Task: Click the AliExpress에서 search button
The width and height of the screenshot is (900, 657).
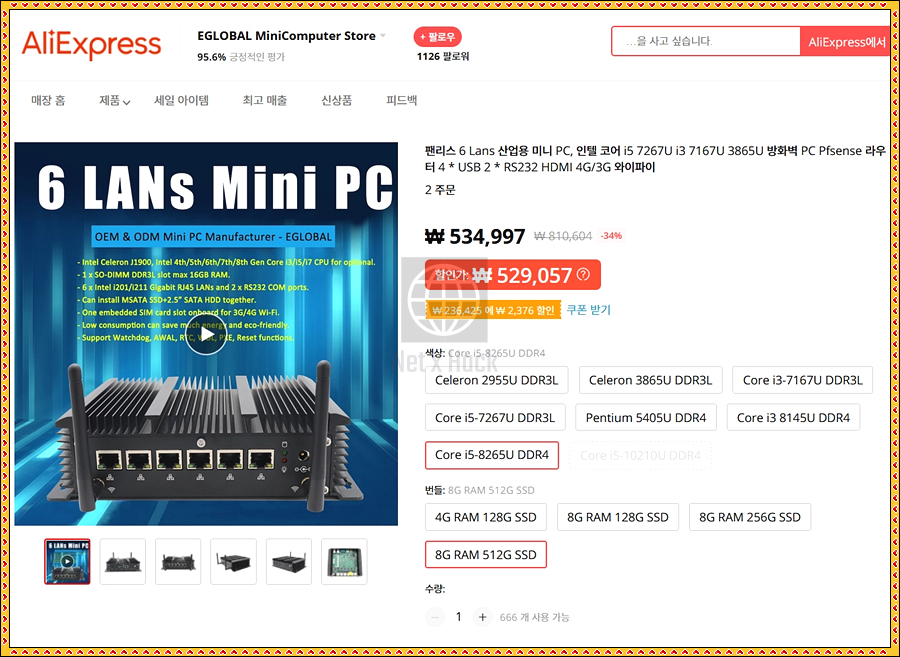Action: (x=845, y=41)
